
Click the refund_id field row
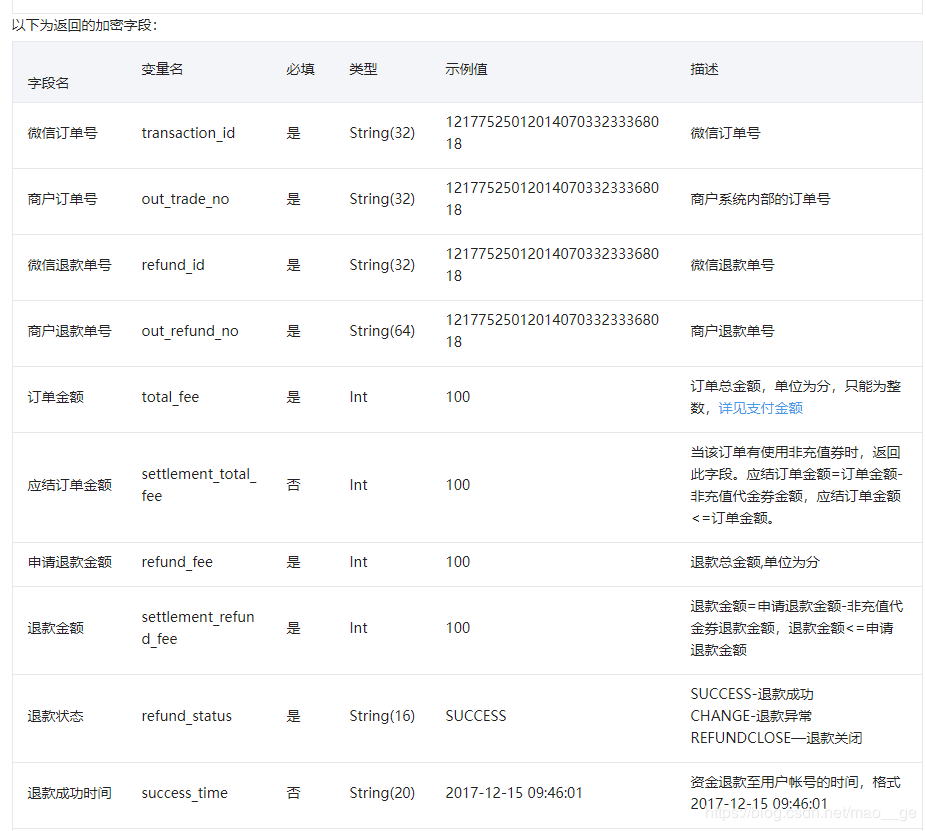point(172,265)
